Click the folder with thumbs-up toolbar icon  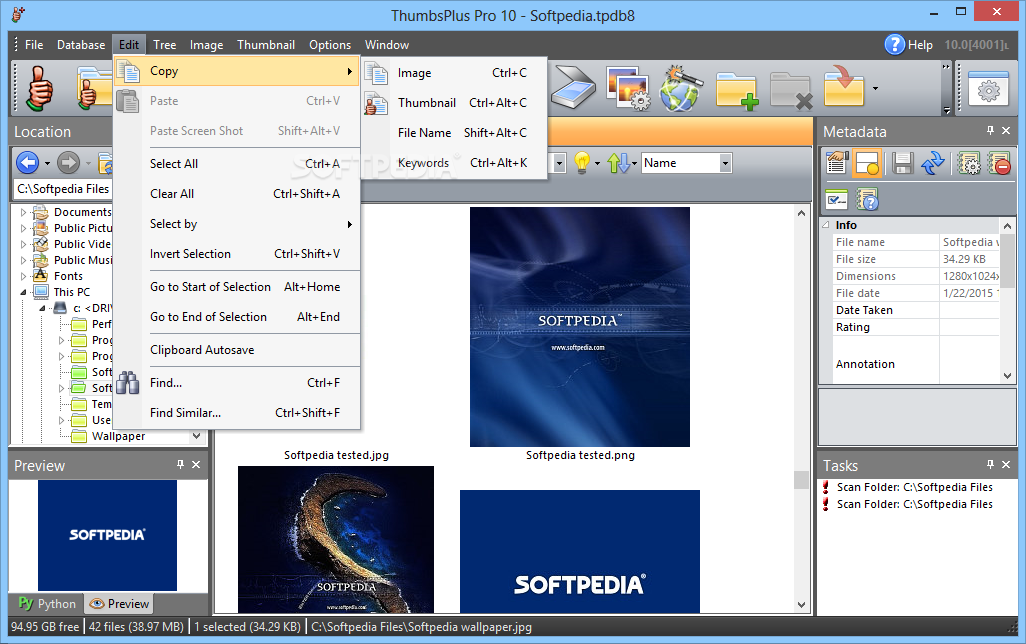[94, 88]
